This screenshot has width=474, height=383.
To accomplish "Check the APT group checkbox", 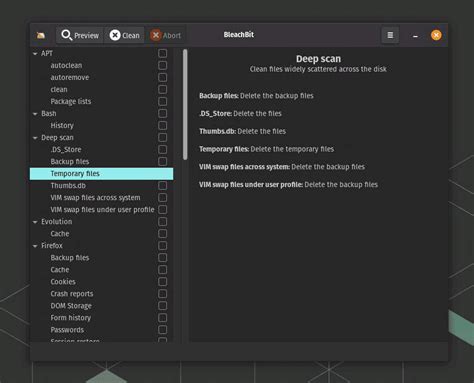I will [162, 53].
